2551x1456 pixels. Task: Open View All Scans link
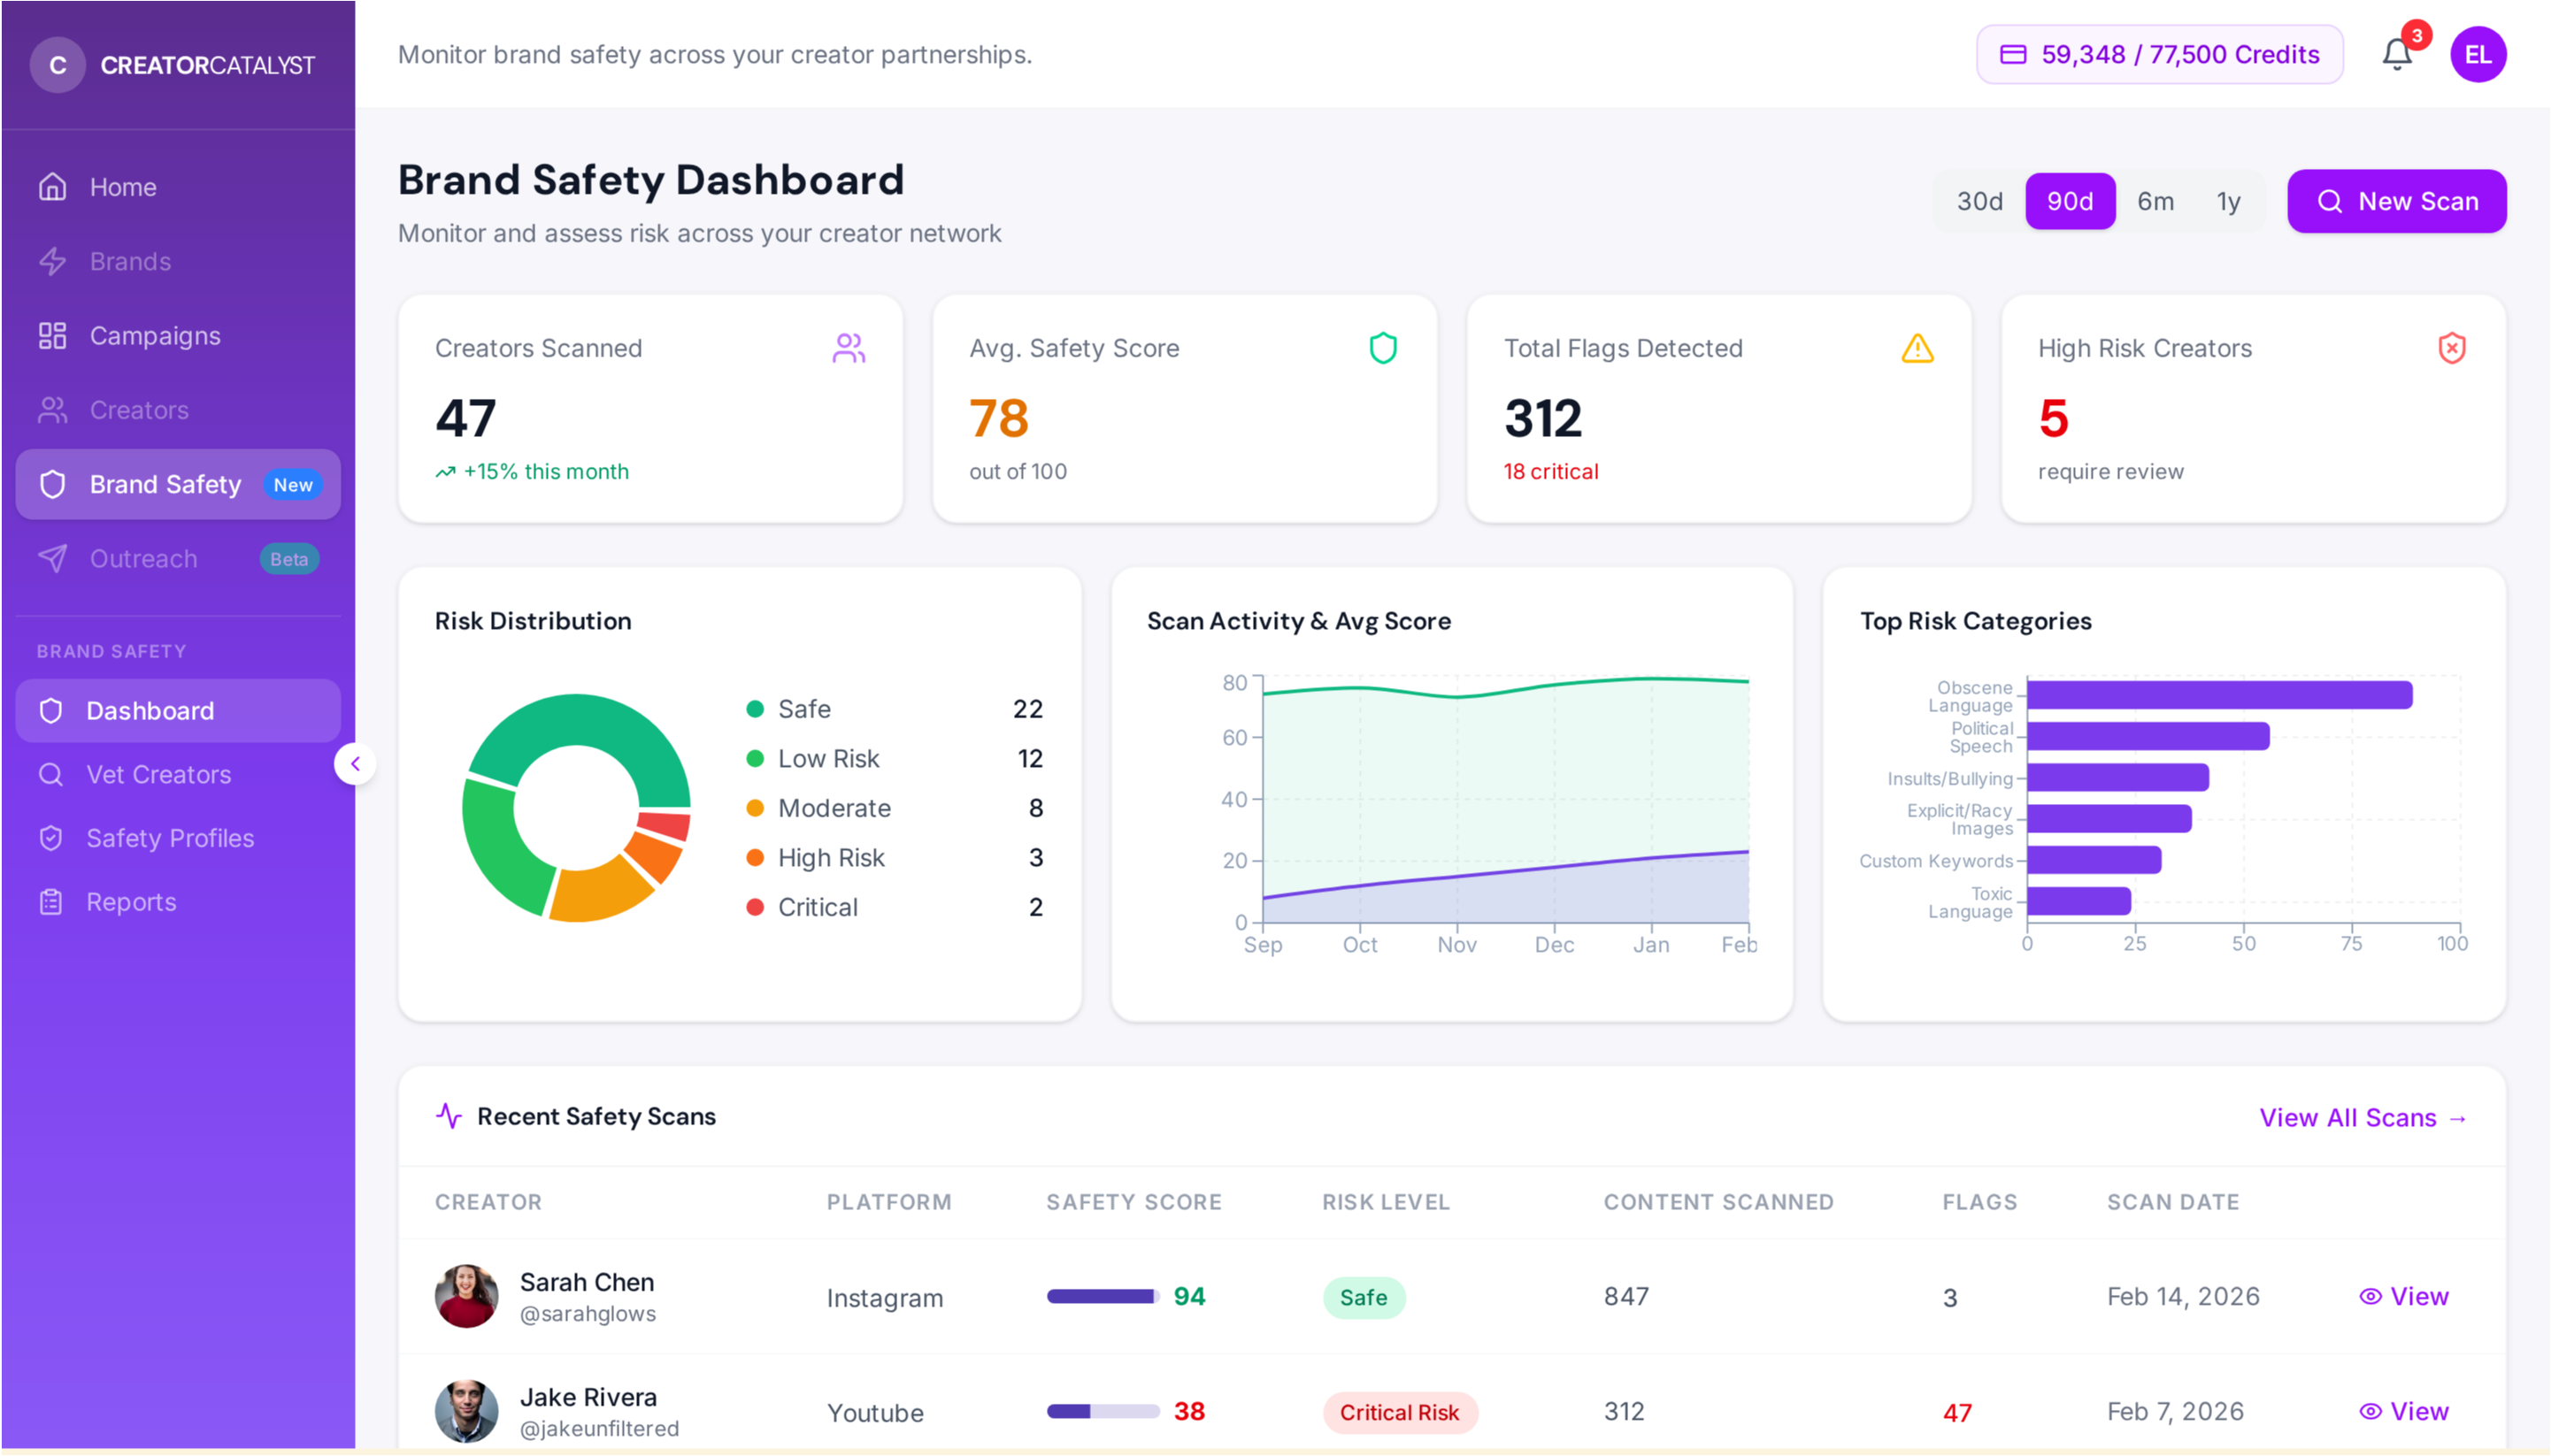click(2362, 1117)
